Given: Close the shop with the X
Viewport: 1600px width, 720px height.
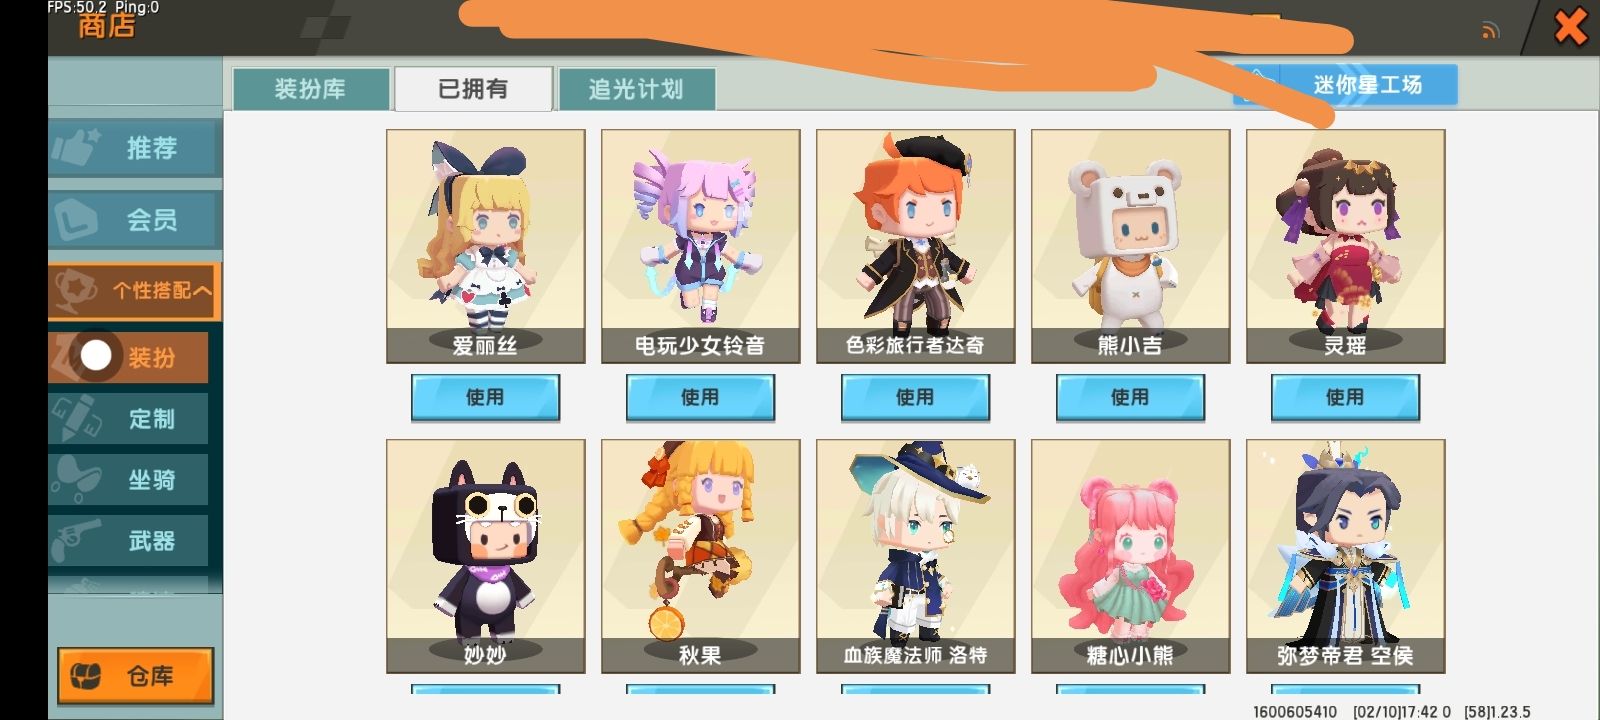Looking at the screenshot, I should point(1570,27).
